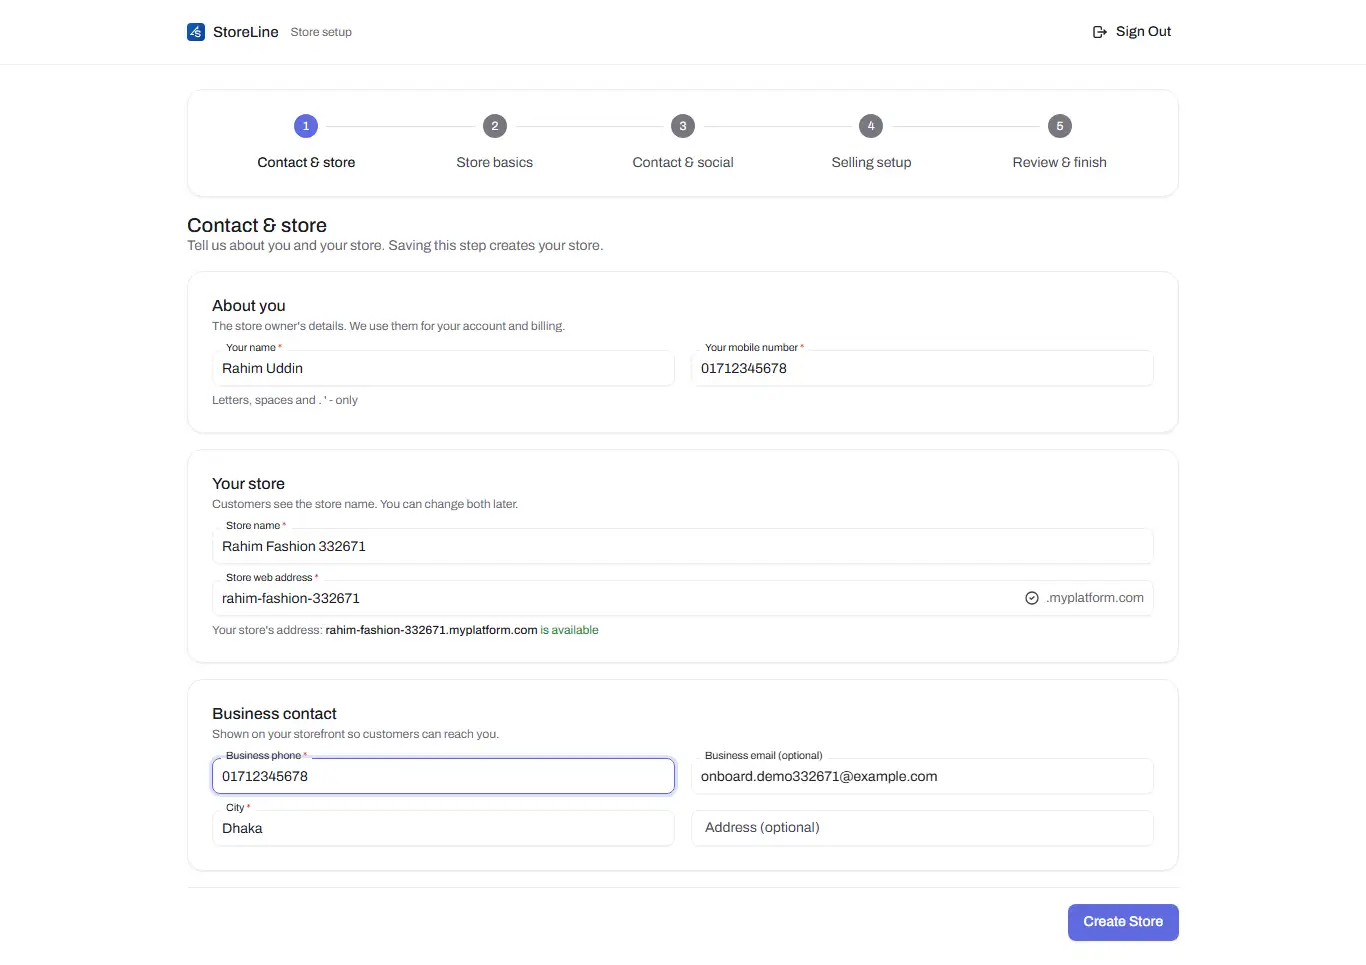
Task: Focus the Business email field
Action: 922,776
